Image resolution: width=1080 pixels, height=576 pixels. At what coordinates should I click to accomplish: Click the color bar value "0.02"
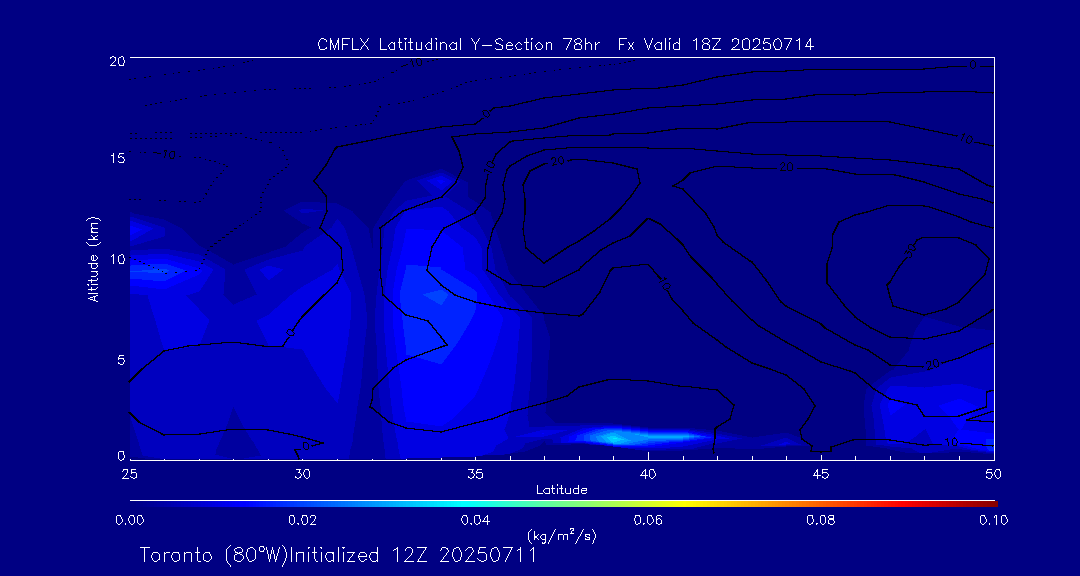click(x=302, y=520)
